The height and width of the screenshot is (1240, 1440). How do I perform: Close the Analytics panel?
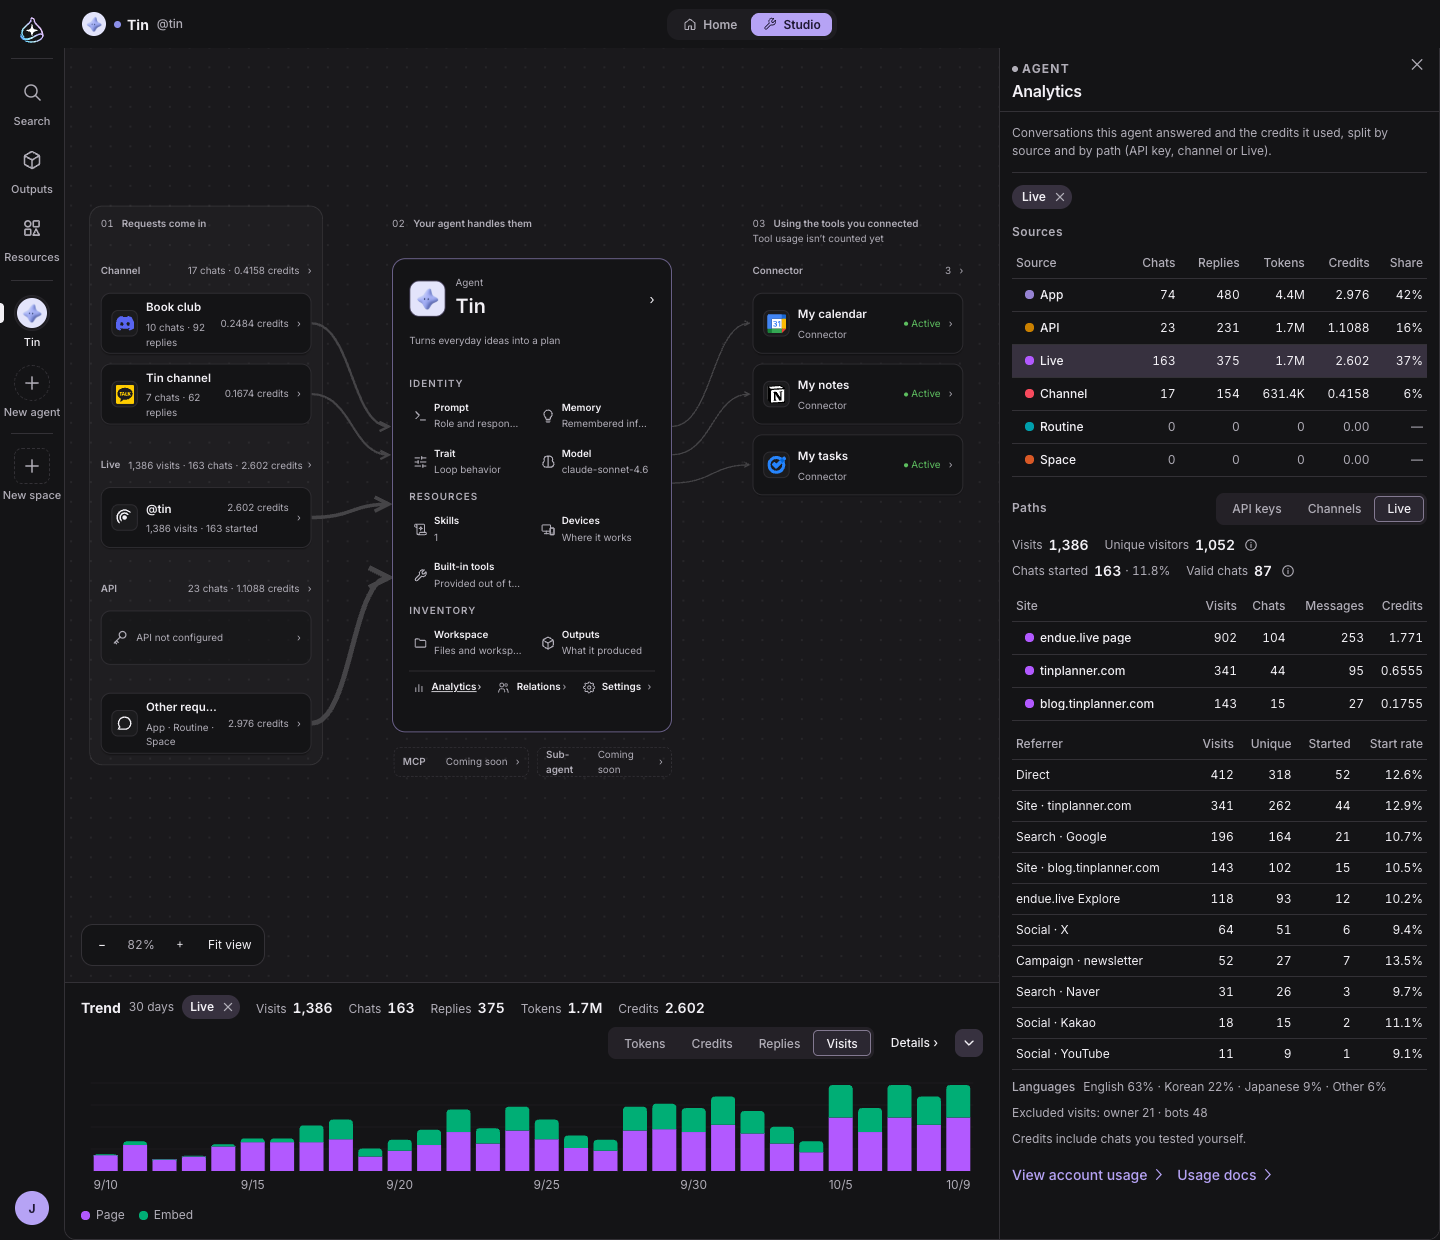(1417, 65)
